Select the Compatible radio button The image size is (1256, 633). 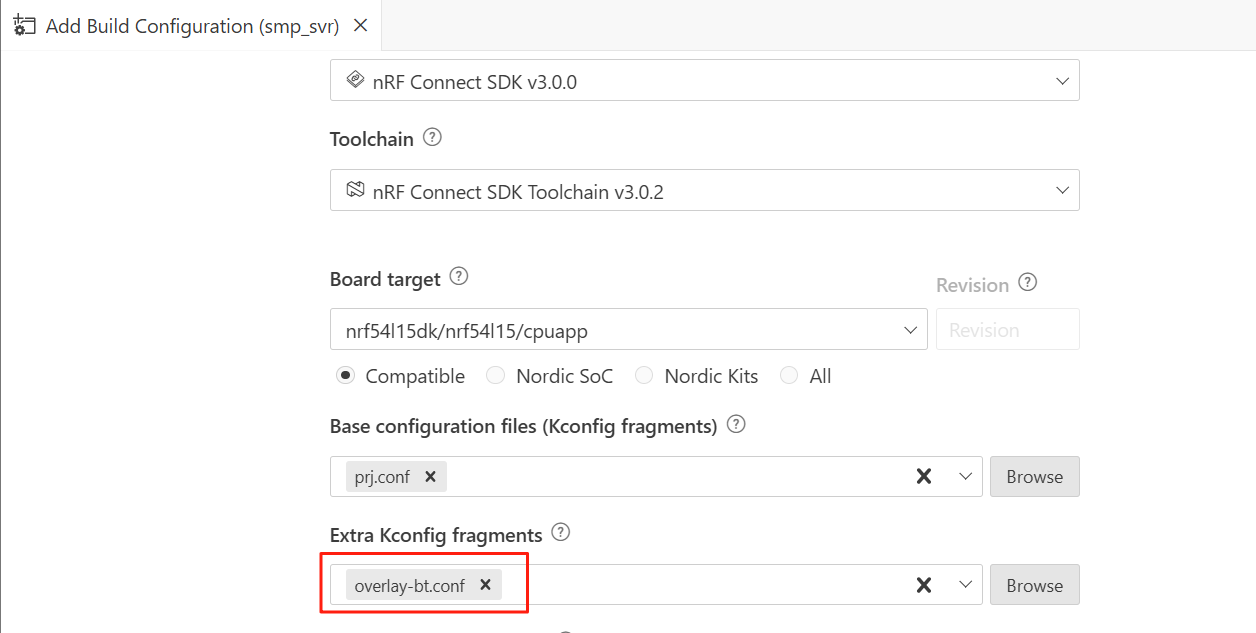point(346,376)
